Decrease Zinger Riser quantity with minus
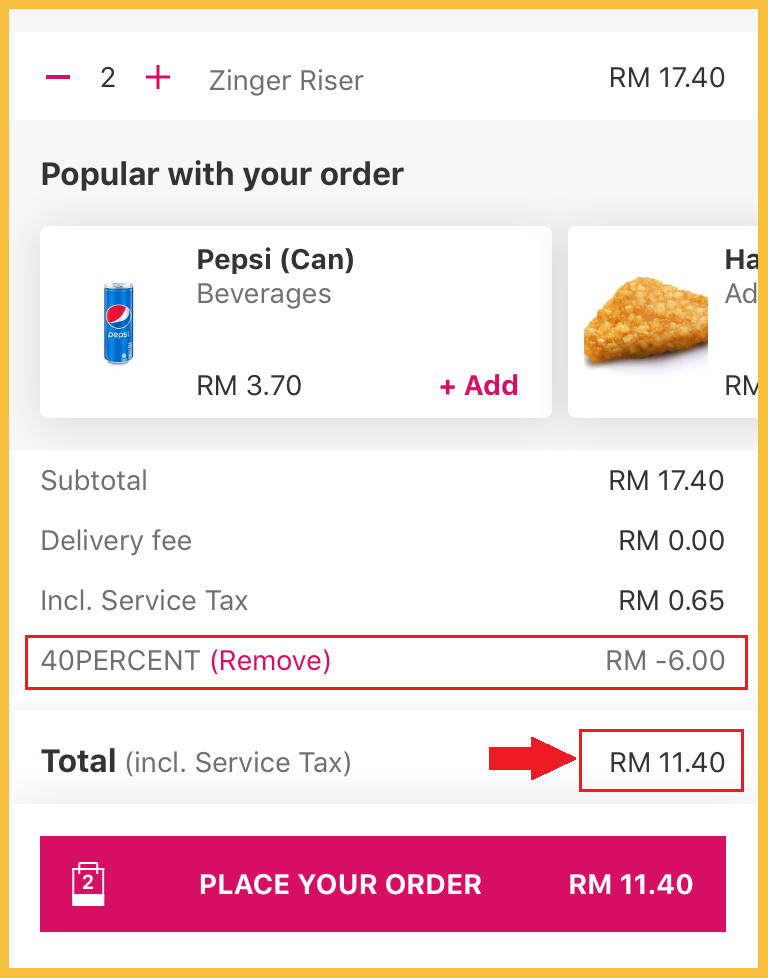This screenshot has height=978, width=768. pos(58,78)
